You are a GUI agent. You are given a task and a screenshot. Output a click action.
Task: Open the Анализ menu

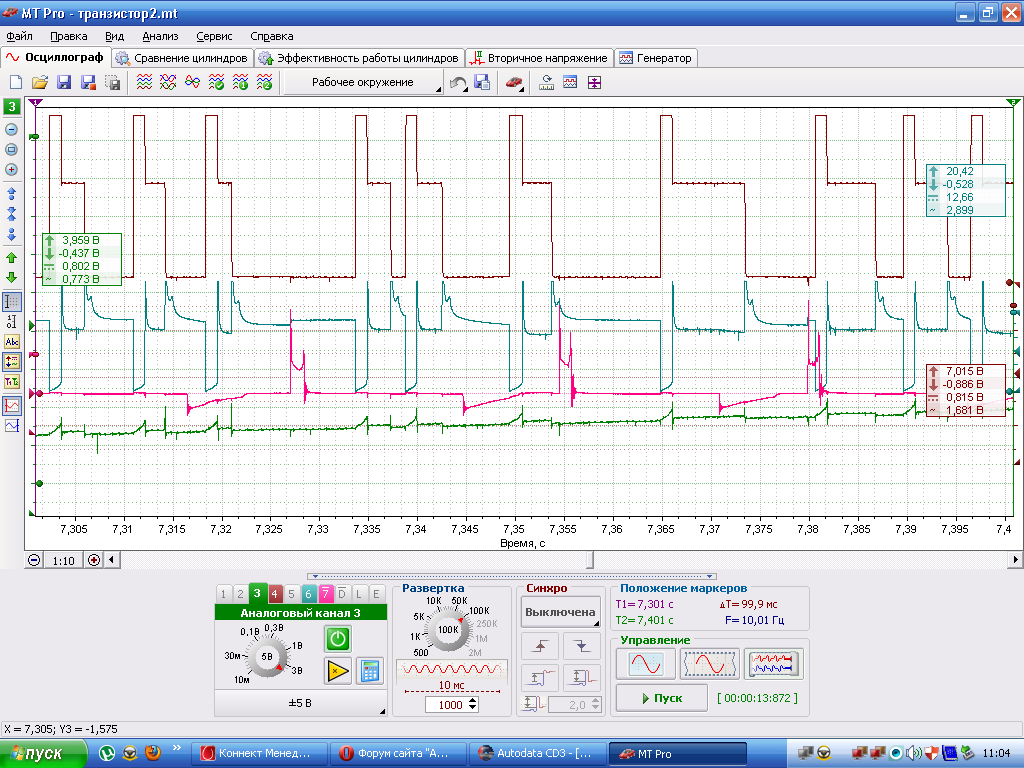[x=160, y=37]
